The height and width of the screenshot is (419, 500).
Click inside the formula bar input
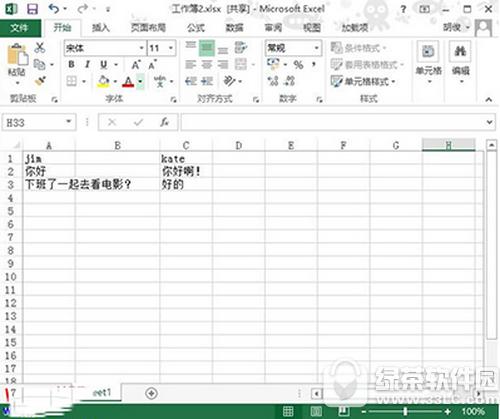[x=333, y=122]
